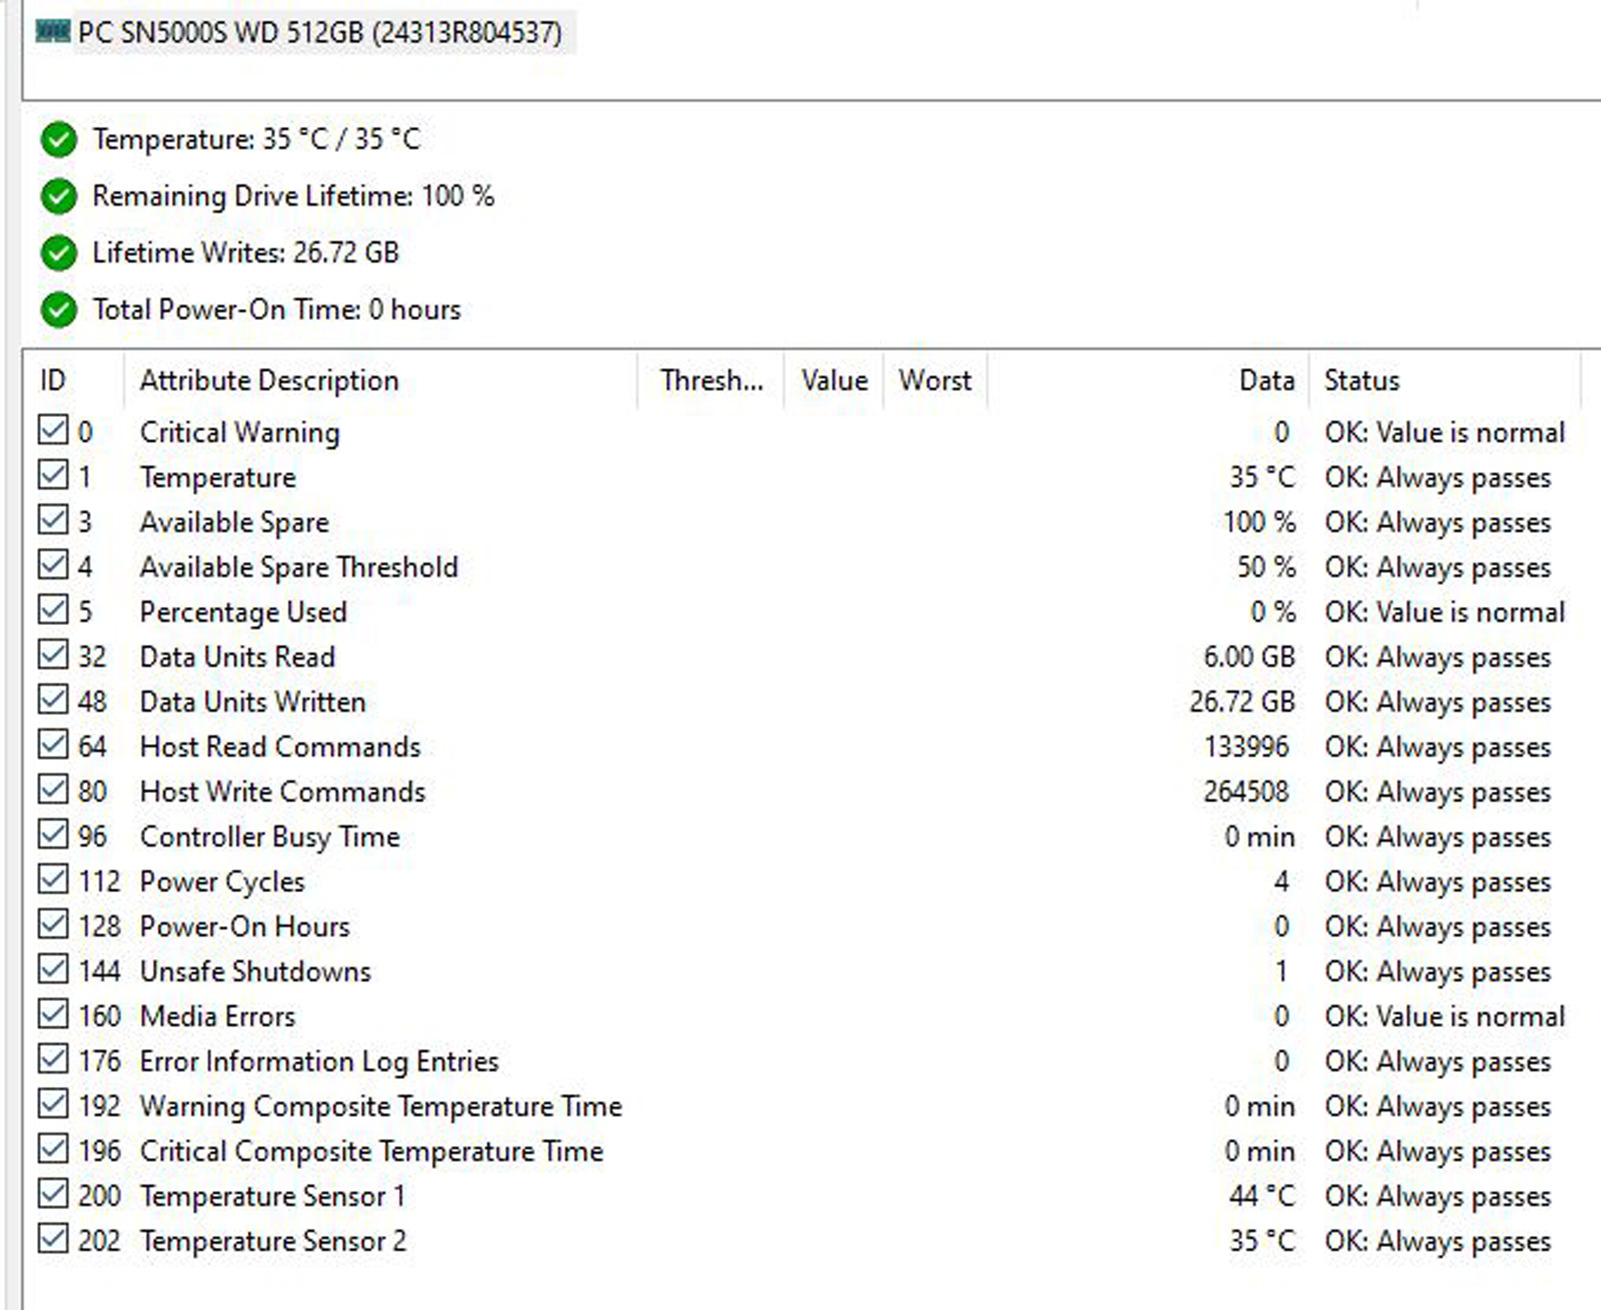Toggle the Available Spare checkbox (ID 3)
This screenshot has height=1310, width=1601.
click(x=53, y=521)
